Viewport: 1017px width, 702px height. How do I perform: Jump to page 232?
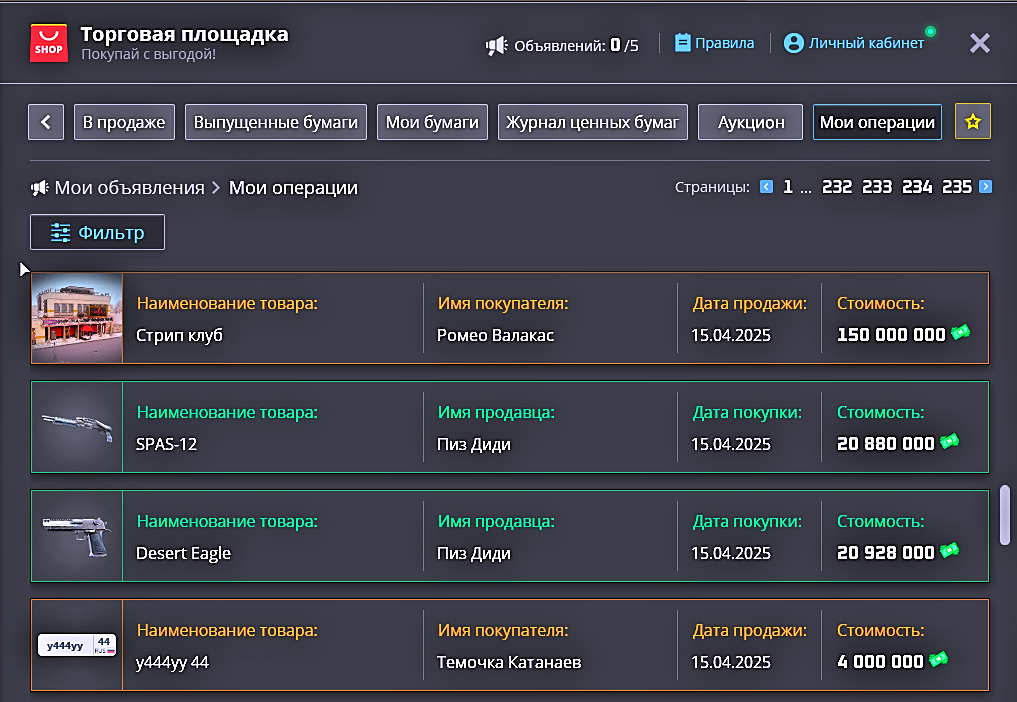(x=837, y=187)
